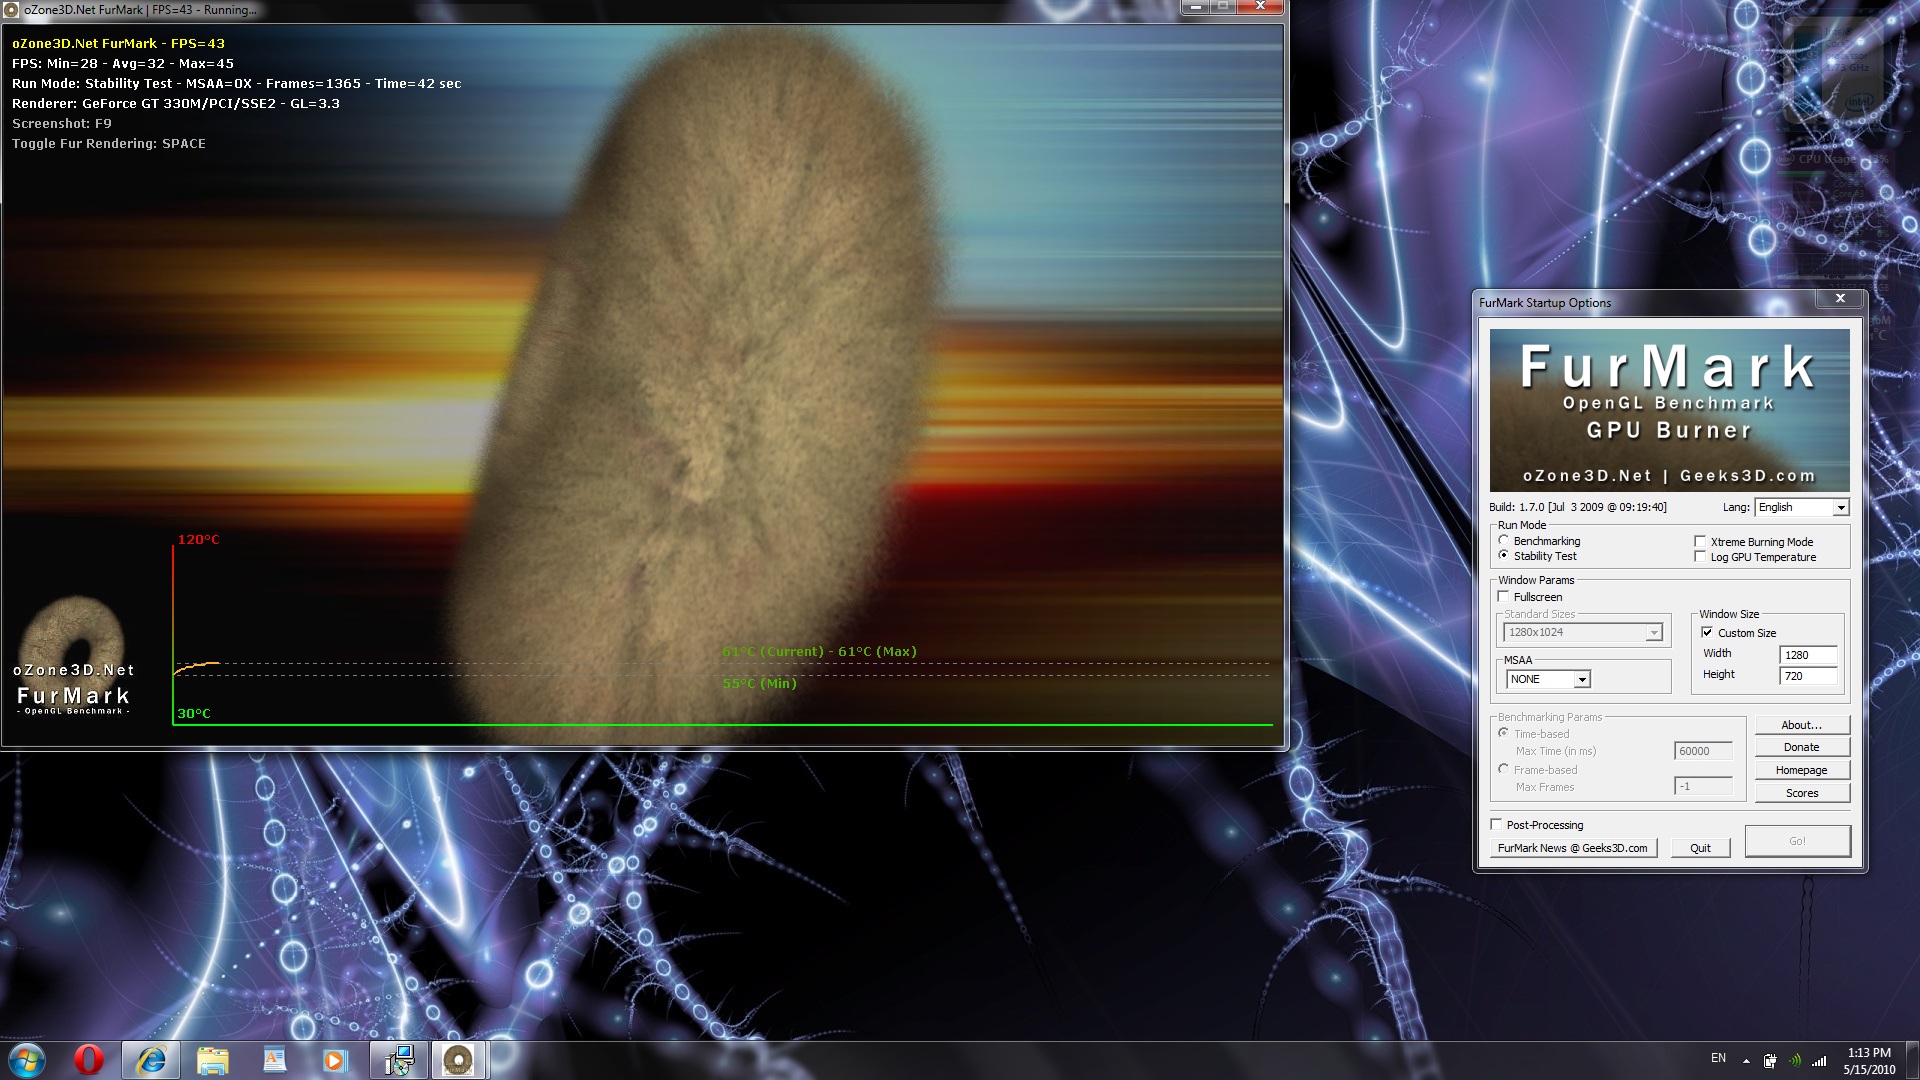Image resolution: width=1920 pixels, height=1080 pixels.
Task: Click the Max Frames field showing -1
Action: point(1703,787)
